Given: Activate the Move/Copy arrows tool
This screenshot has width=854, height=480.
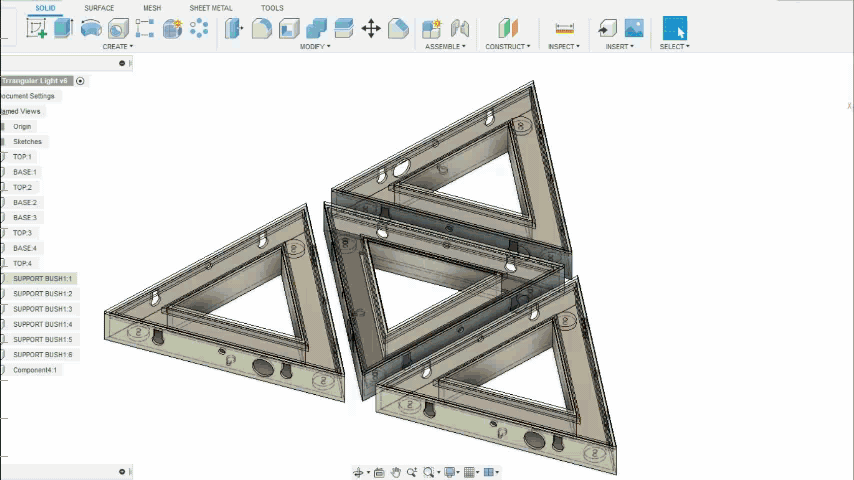Looking at the screenshot, I should tap(371, 28).
